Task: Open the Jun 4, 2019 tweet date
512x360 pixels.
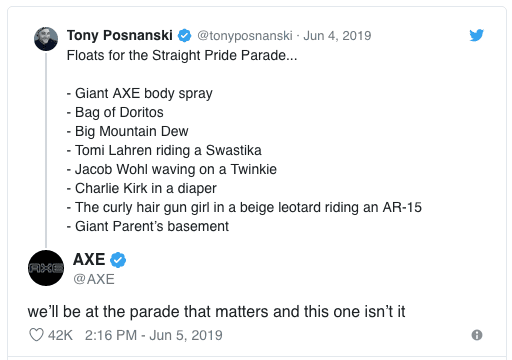Action: point(337,36)
